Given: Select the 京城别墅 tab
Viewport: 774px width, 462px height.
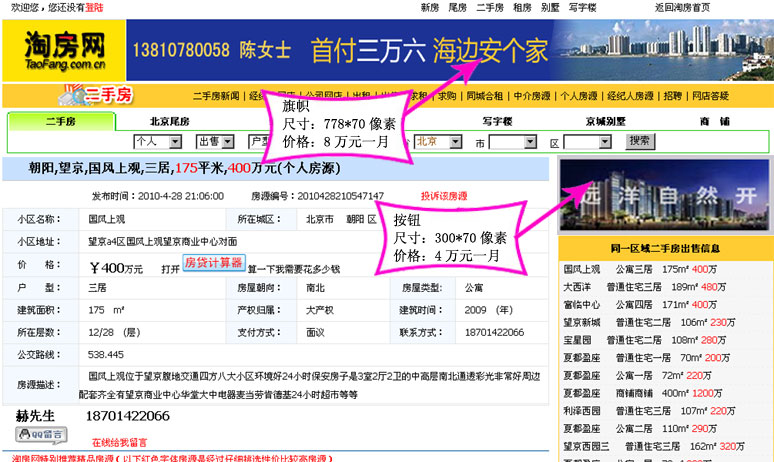Looking at the screenshot, I should [x=606, y=121].
